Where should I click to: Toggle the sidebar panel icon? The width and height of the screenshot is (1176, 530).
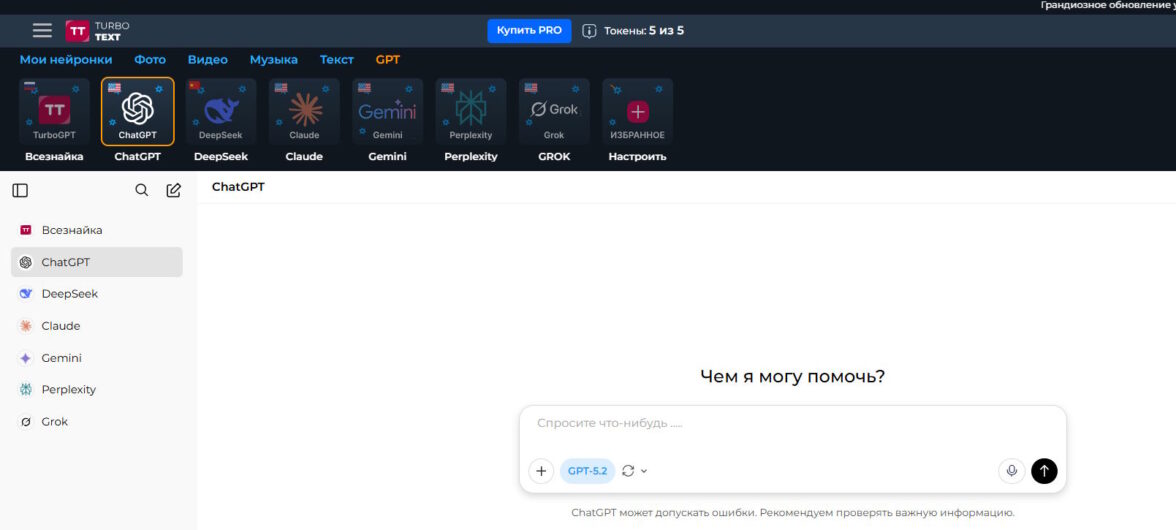tap(20, 190)
